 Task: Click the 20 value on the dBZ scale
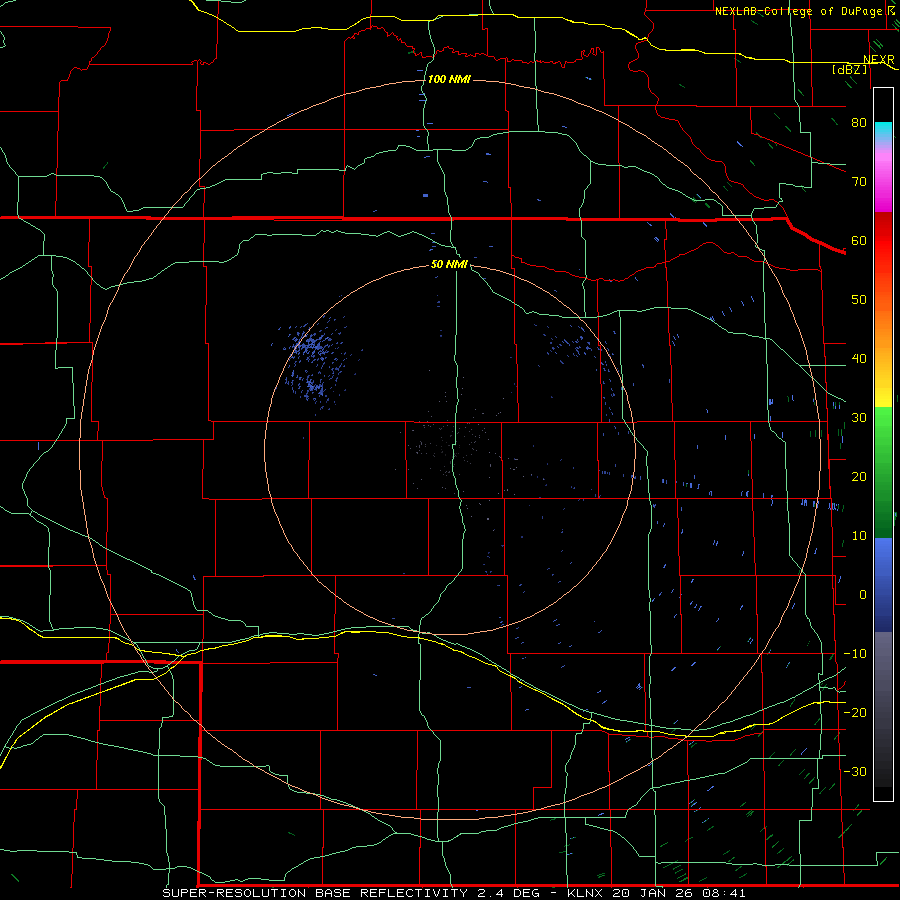point(859,477)
